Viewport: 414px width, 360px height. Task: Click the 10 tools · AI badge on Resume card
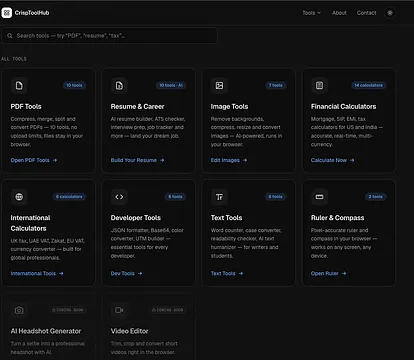point(171,85)
